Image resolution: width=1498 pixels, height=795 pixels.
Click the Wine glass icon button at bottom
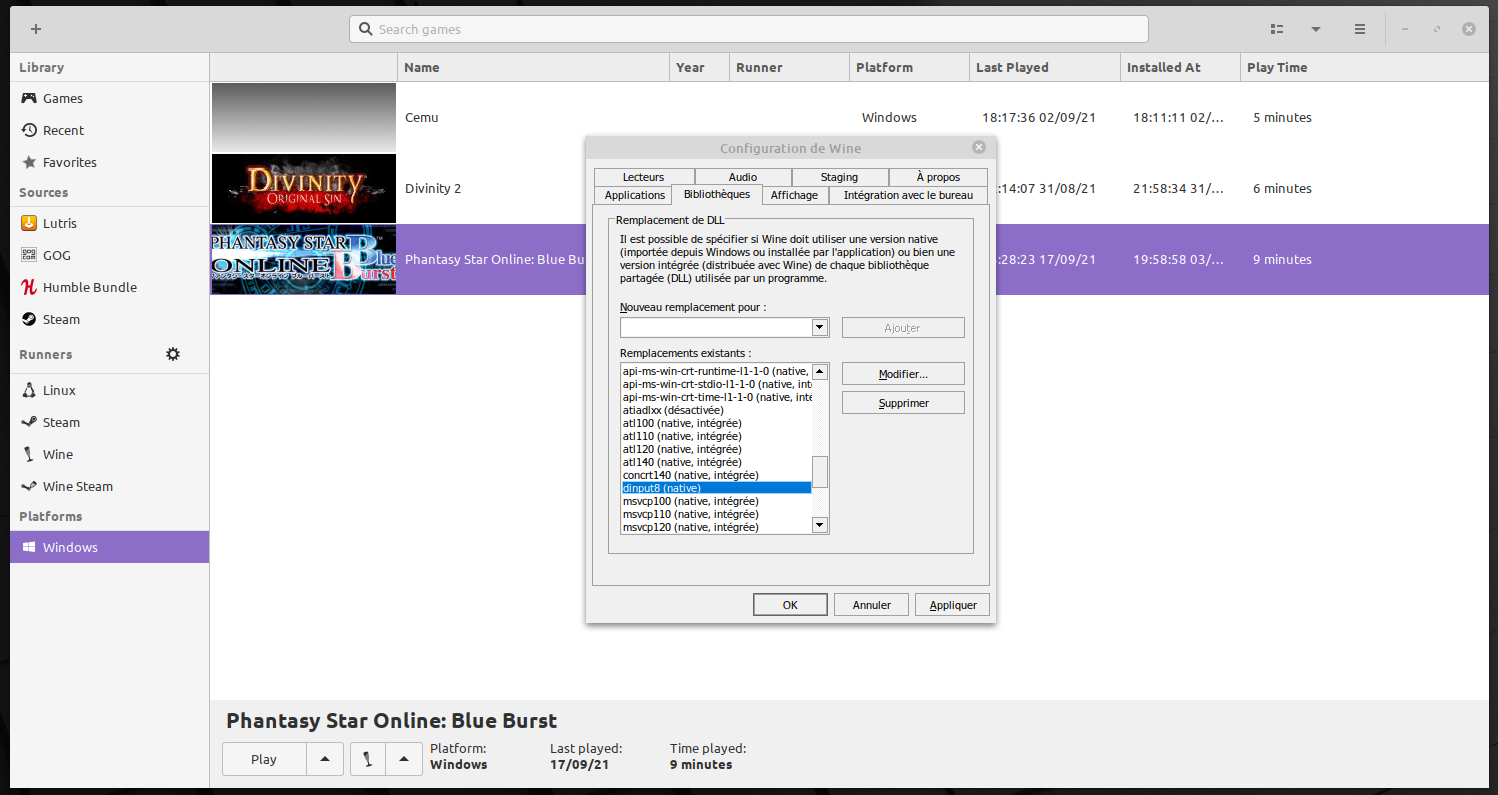click(x=367, y=759)
